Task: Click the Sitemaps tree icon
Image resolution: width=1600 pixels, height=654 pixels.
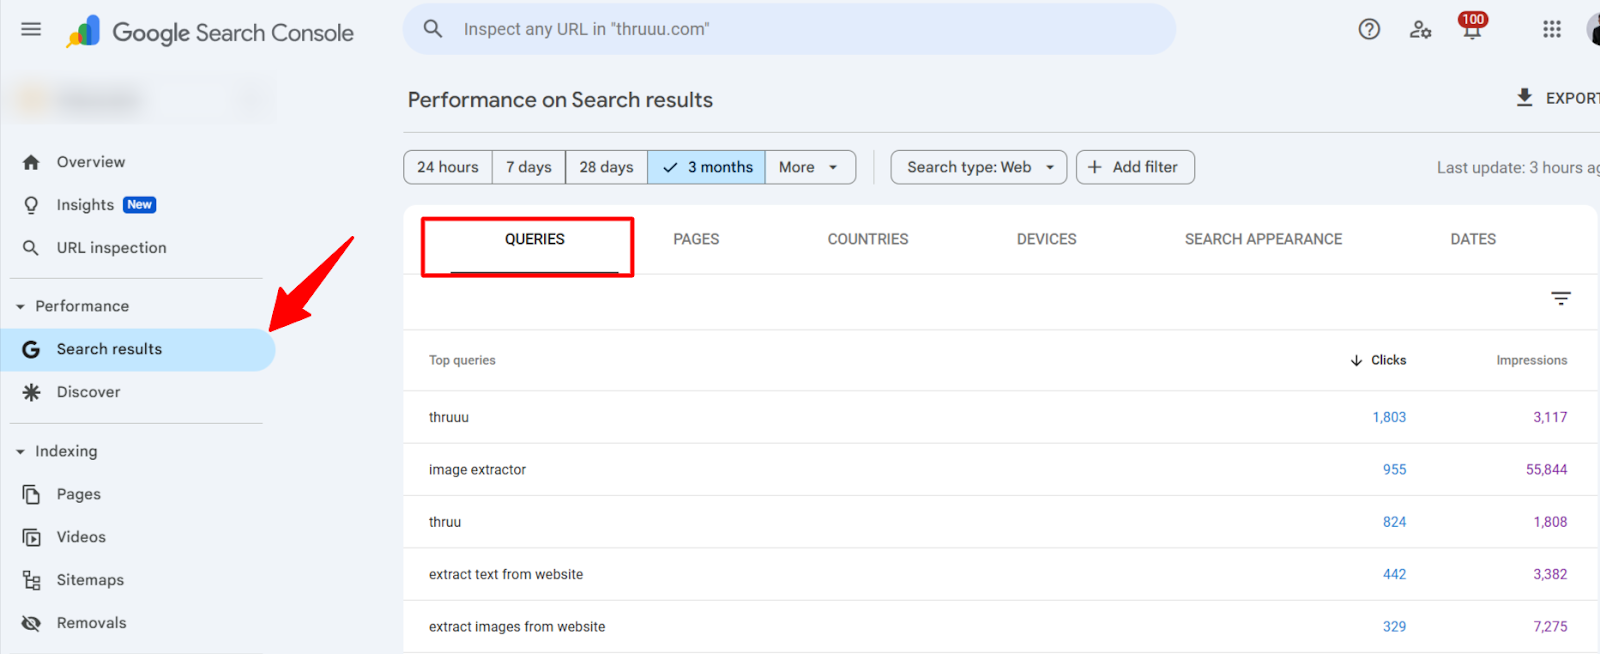Action: point(31,580)
